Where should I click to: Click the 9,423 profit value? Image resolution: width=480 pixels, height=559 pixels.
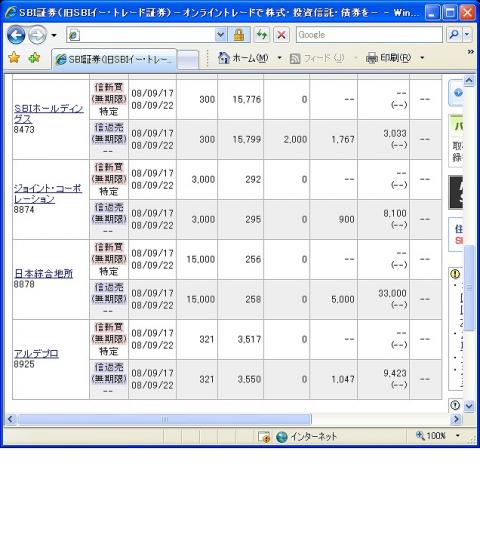click(x=395, y=373)
